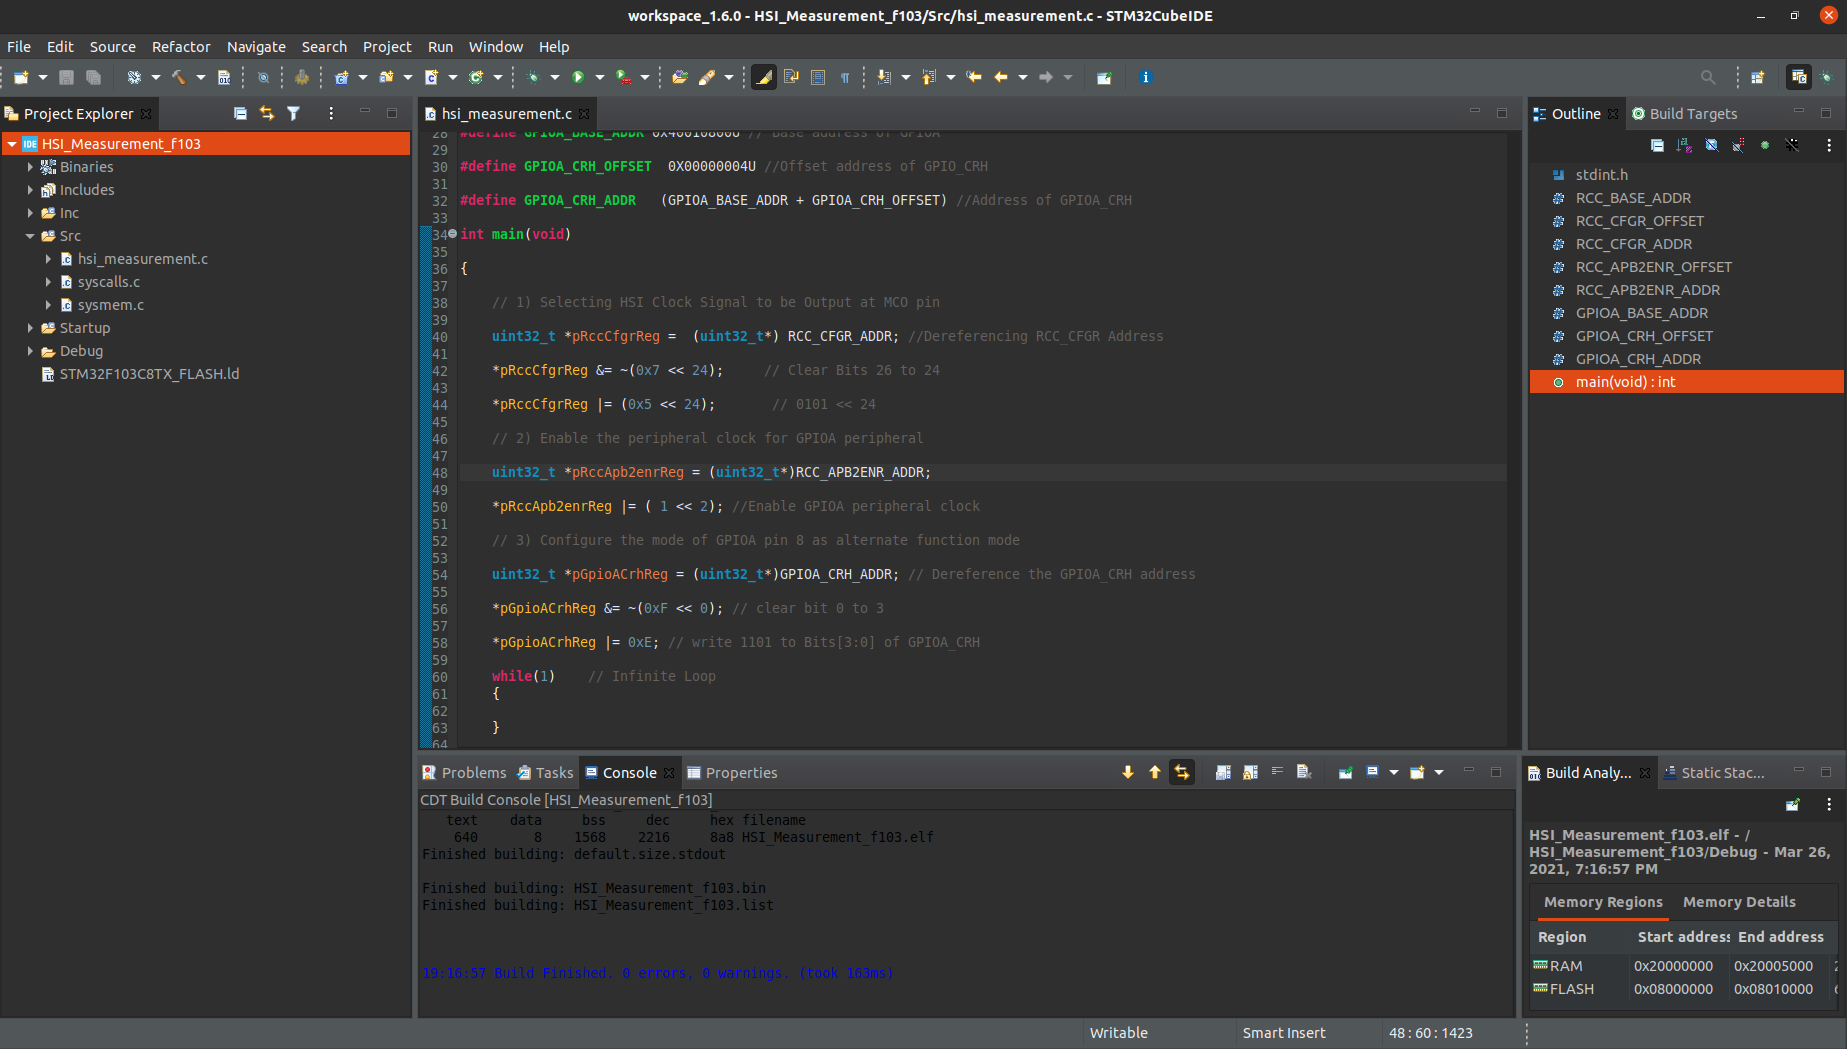This screenshot has width=1847, height=1049.
Task: Select GPIOA_CRH_ADDR in the Outline list
Action: 1637,359
